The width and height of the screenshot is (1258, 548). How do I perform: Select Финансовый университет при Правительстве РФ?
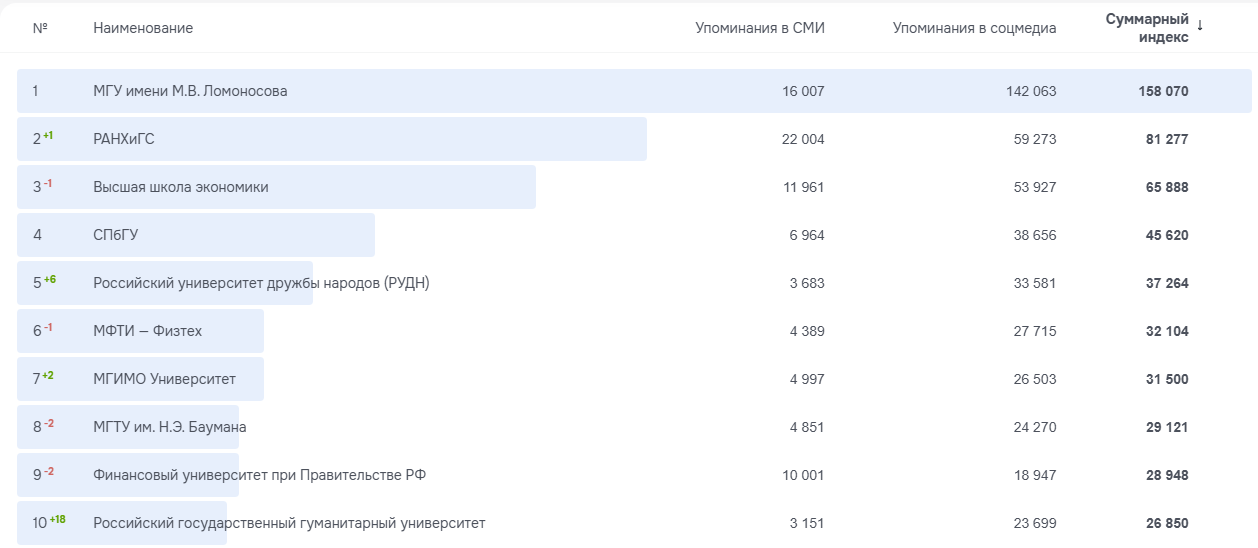(x=259, y=475)
